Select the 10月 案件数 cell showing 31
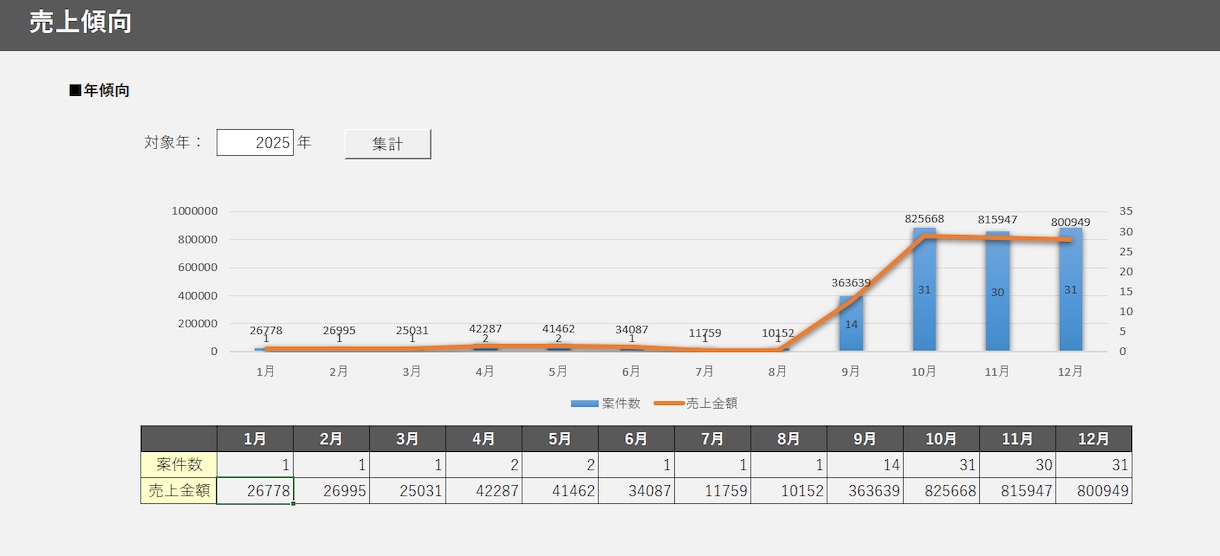This screenshot has height=556, width=1220. 941,465
